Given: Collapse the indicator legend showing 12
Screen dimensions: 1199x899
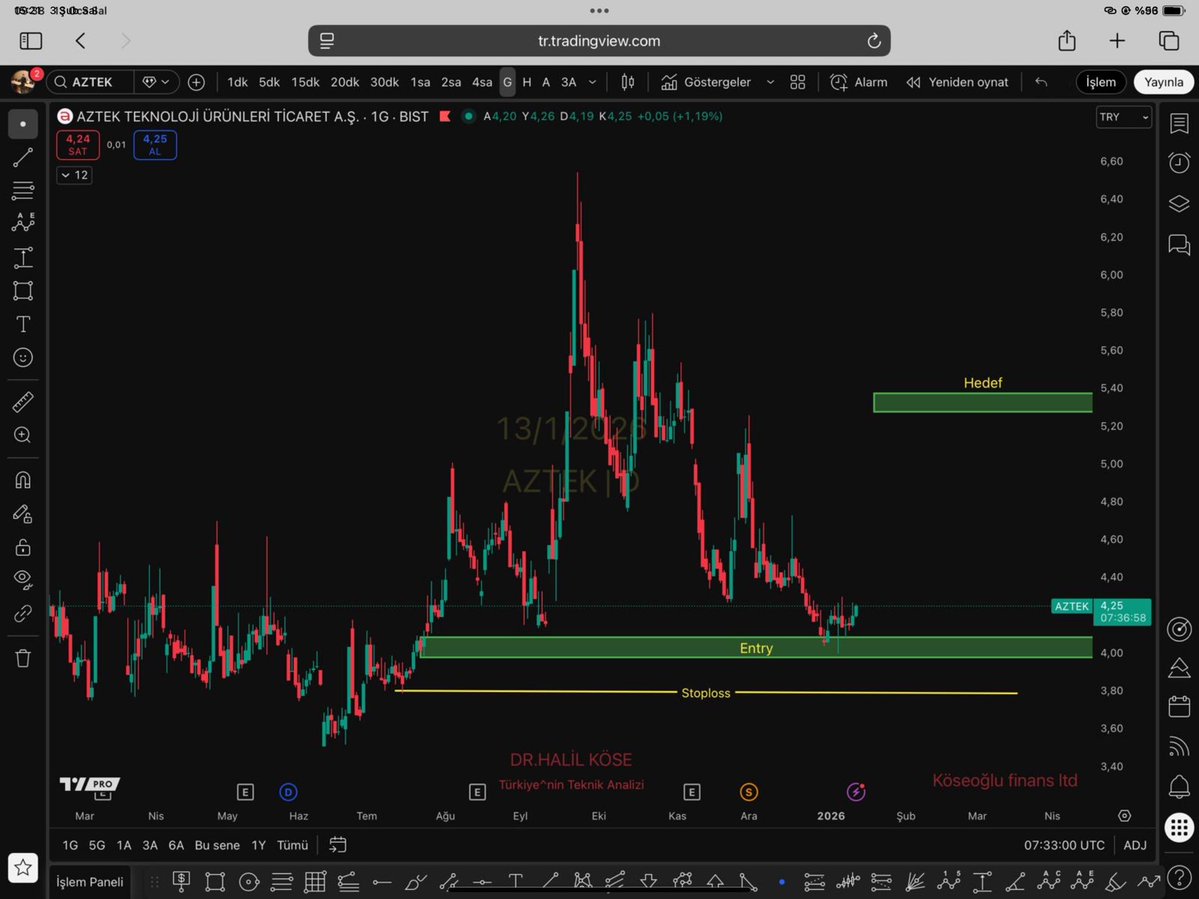Looking at the screenshot, I should coord(74,175).
